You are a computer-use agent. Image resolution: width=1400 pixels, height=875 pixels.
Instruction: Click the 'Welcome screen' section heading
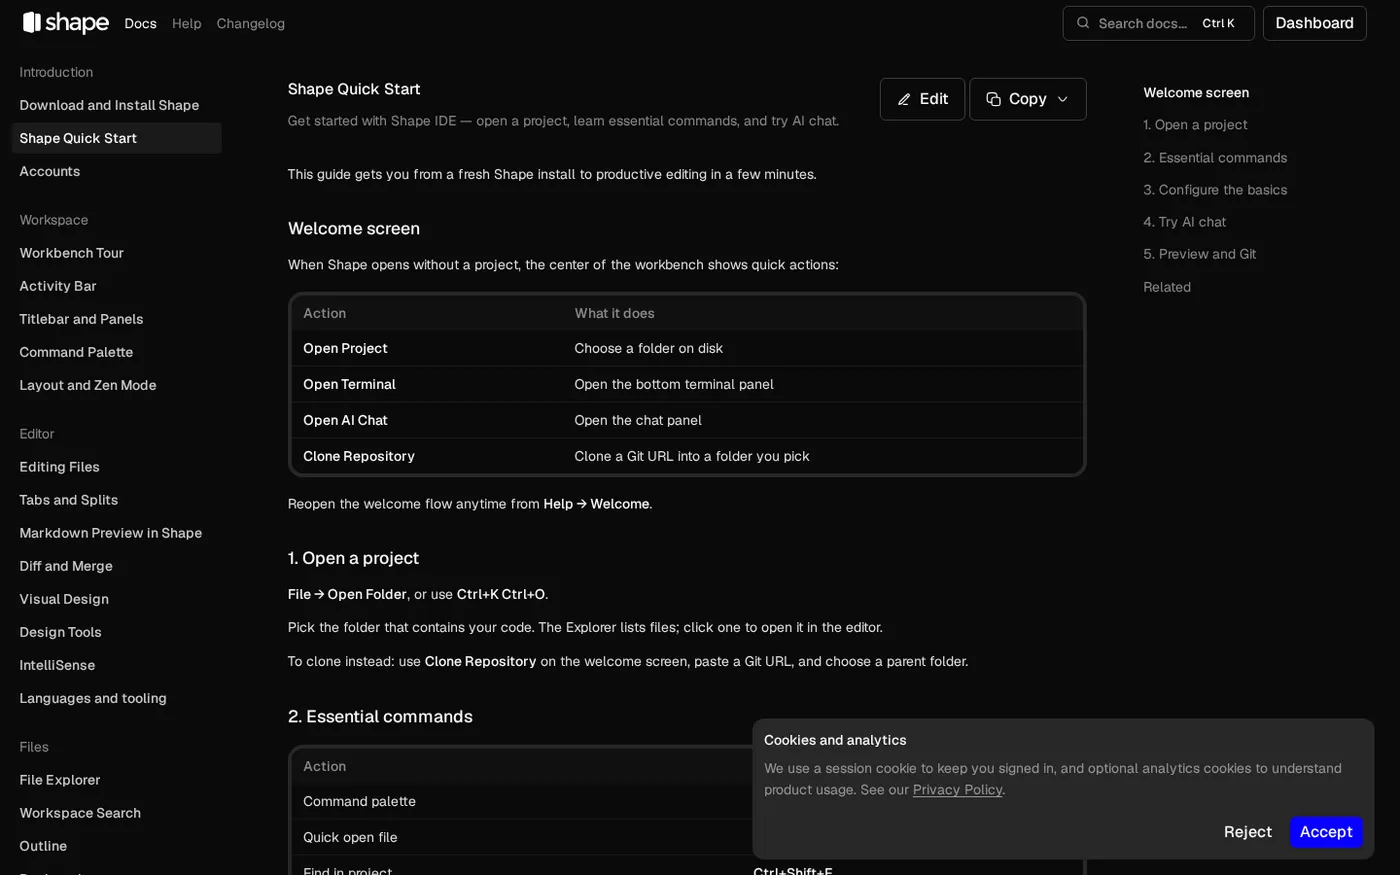354,228
